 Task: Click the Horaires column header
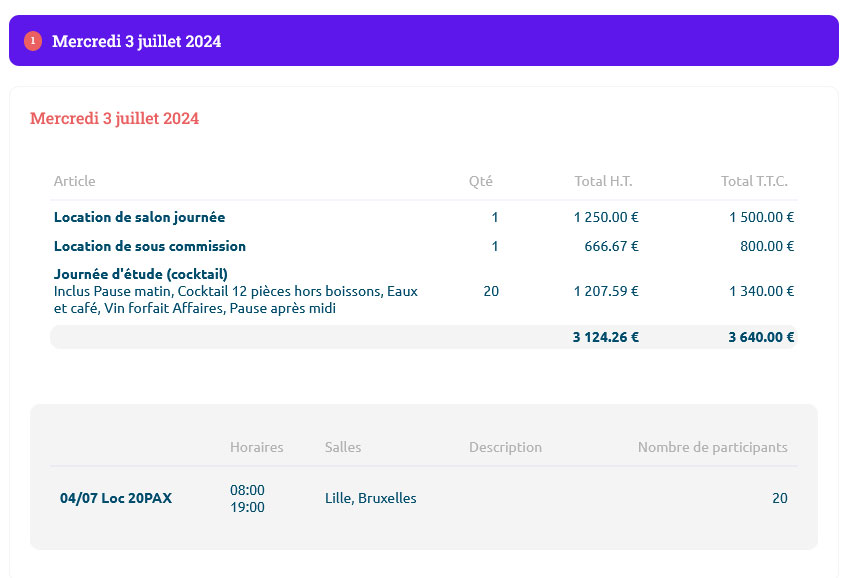(x=256, y=447)
